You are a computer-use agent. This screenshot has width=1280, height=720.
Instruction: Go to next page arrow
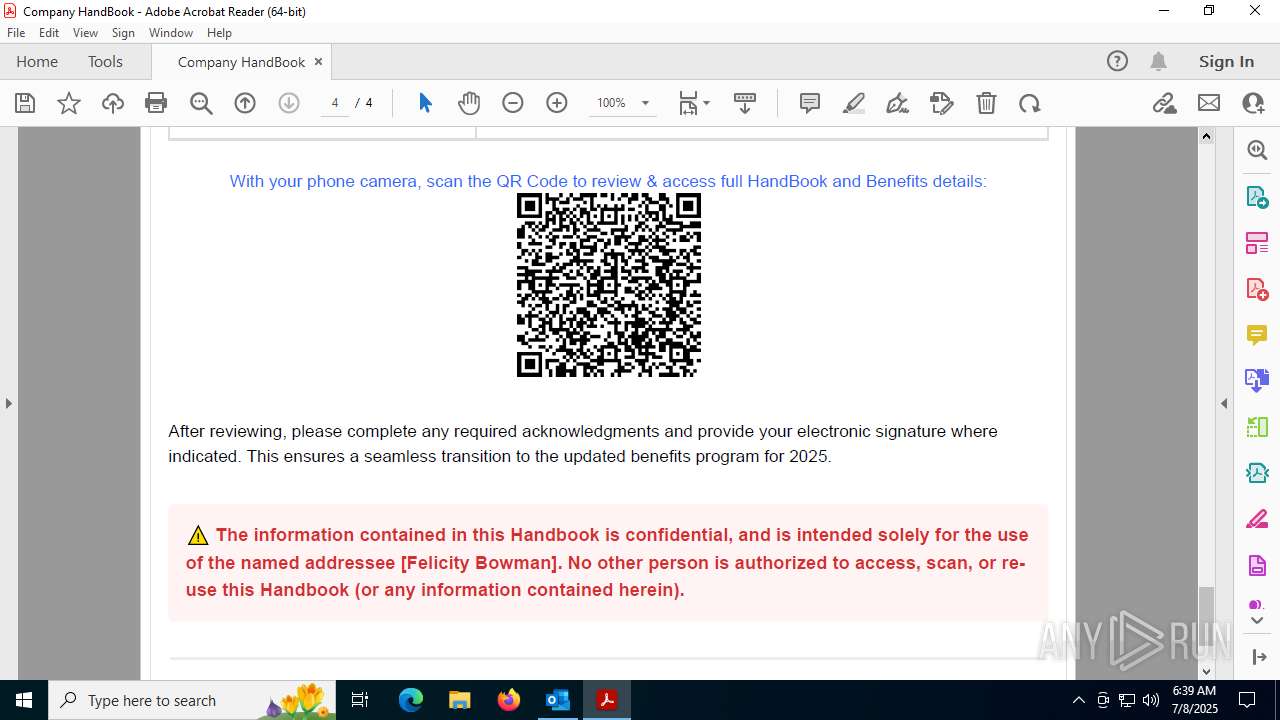[x=289, y=103]
